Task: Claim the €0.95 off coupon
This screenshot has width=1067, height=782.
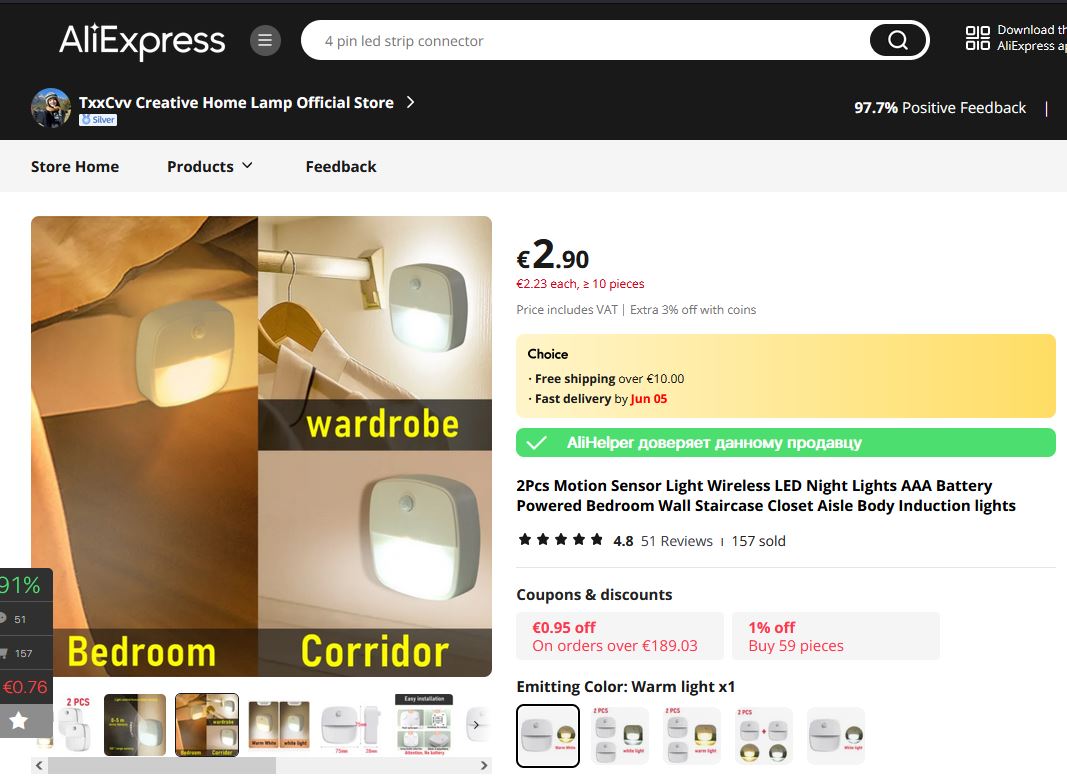Action: click(x=619, y=636)
